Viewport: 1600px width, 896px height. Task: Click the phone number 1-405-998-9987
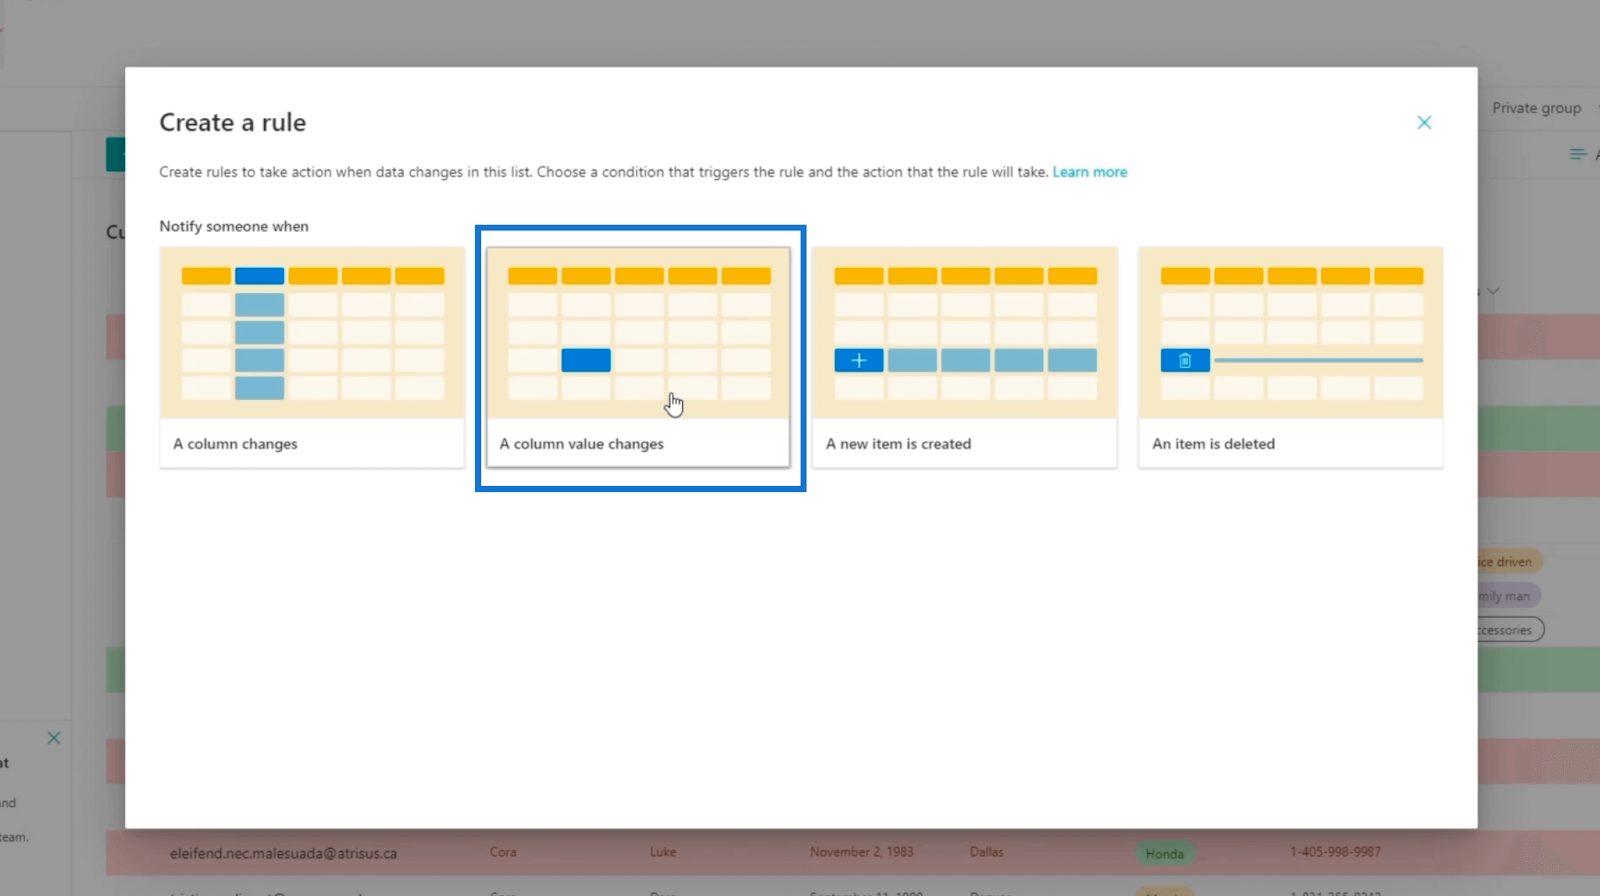pyautogui.click(x=1335, y=852)
